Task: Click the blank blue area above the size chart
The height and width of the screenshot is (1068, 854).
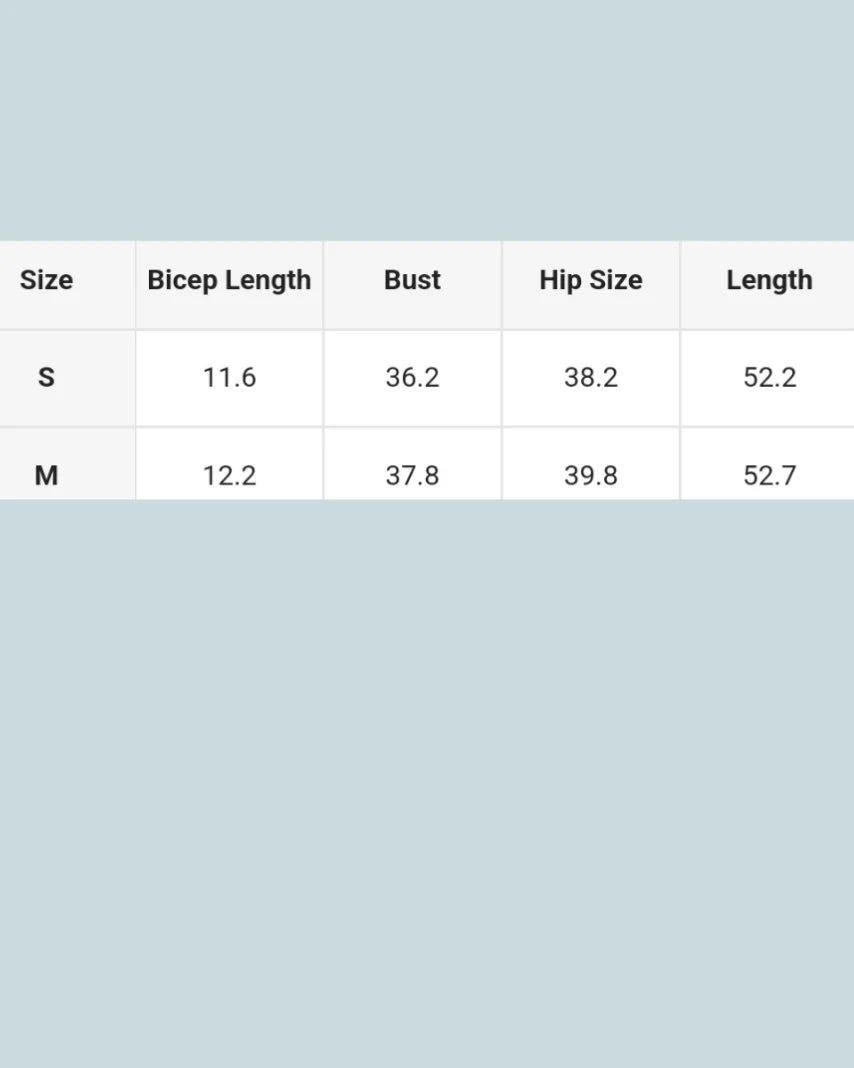Action: (427, 120)
